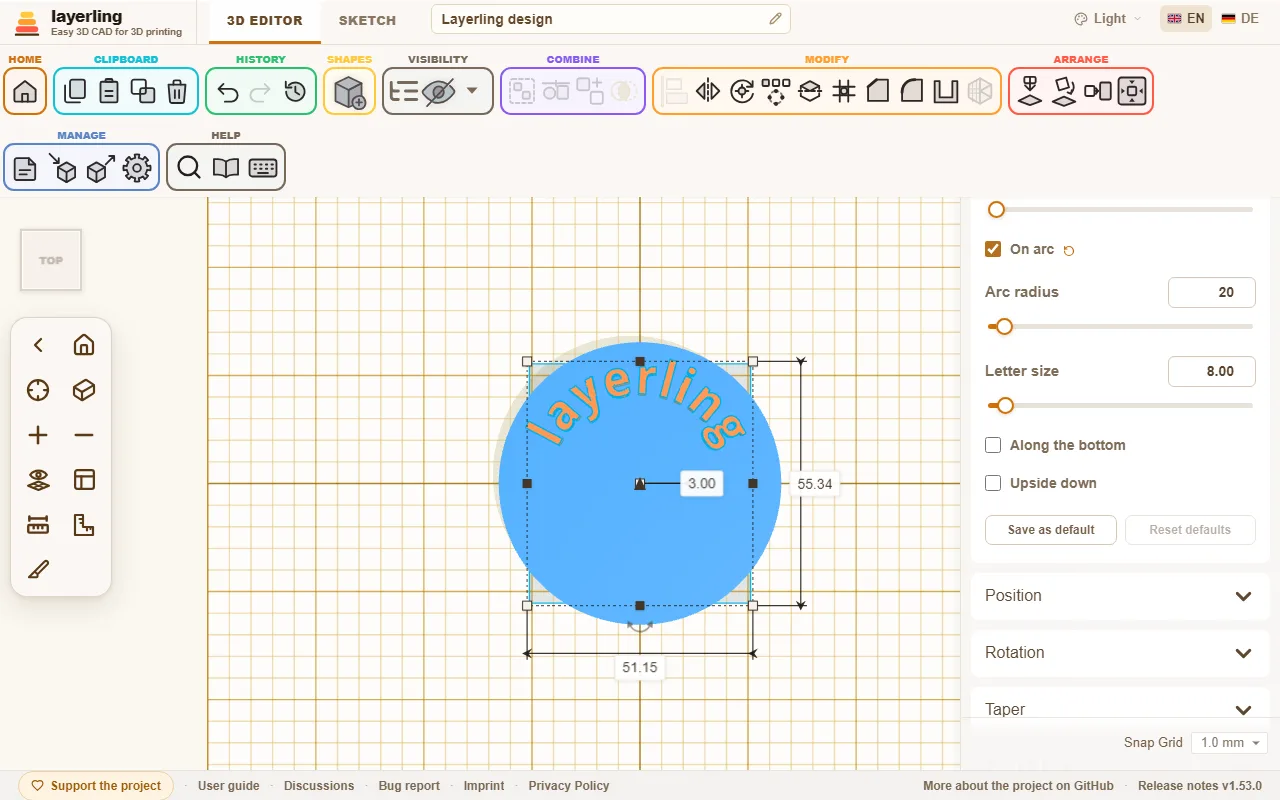The image size is (1280, 800).
Task: Click the Mirror icon in the Modify group
Action: point(708,92)
